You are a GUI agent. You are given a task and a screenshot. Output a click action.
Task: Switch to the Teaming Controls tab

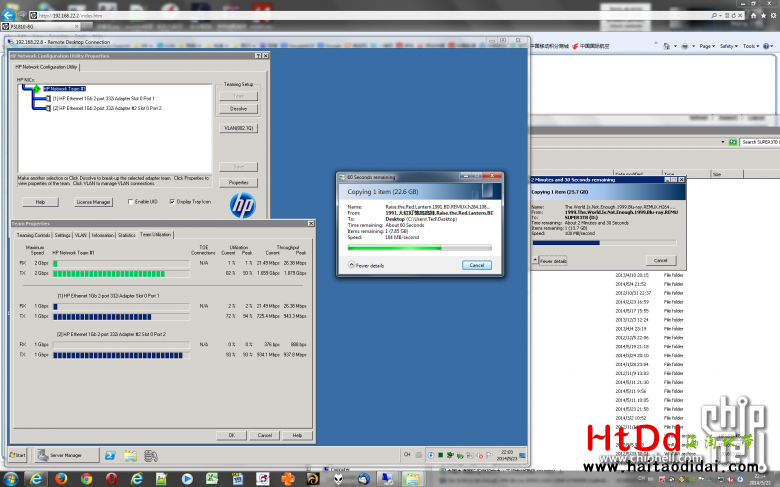pos(33,235)
